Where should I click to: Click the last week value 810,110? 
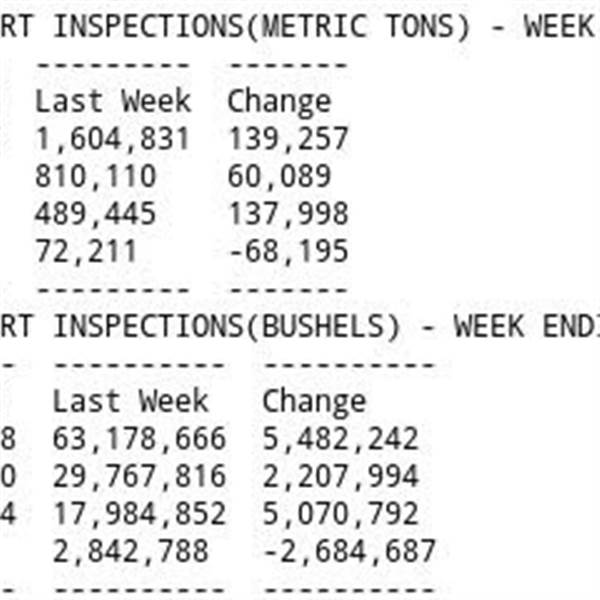coord(96,176)
